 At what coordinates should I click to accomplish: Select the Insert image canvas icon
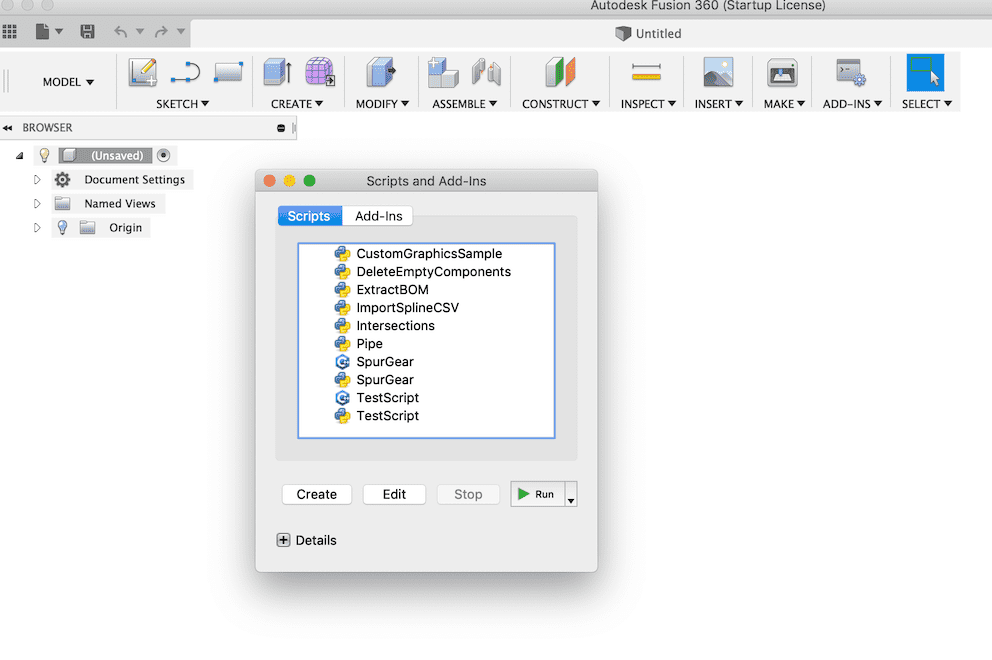point(719,72)
